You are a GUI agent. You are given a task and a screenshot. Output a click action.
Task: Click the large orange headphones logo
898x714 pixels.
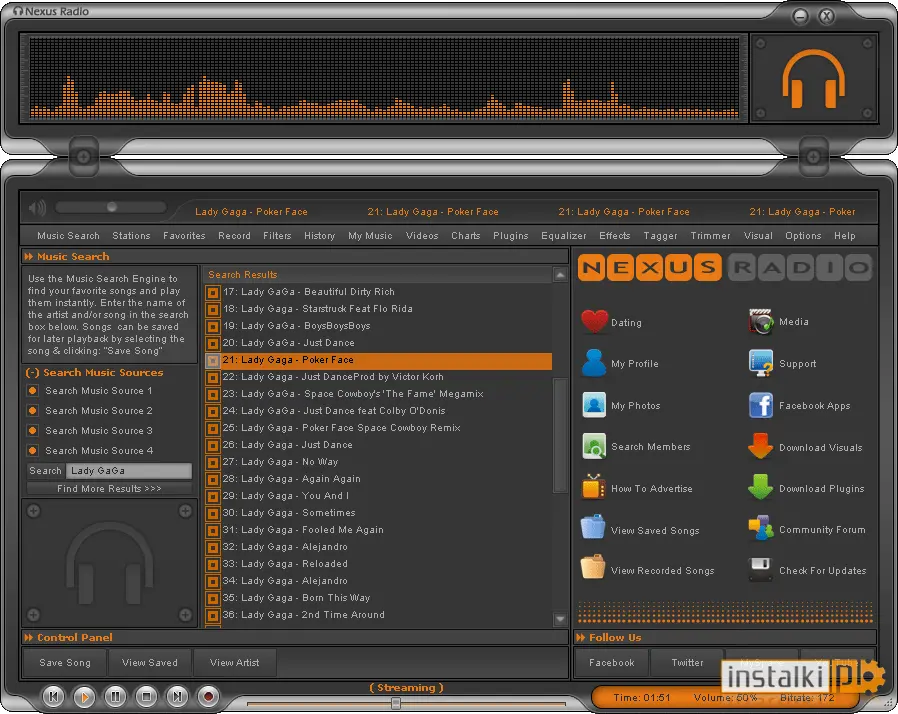[814, 79]
